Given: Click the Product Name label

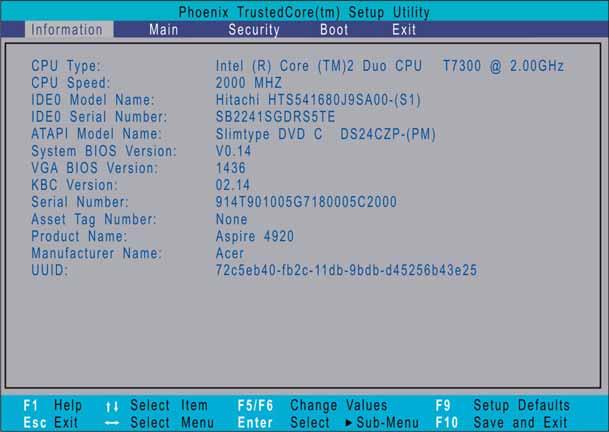Looking at the screenshot, I should pos(79,236).
